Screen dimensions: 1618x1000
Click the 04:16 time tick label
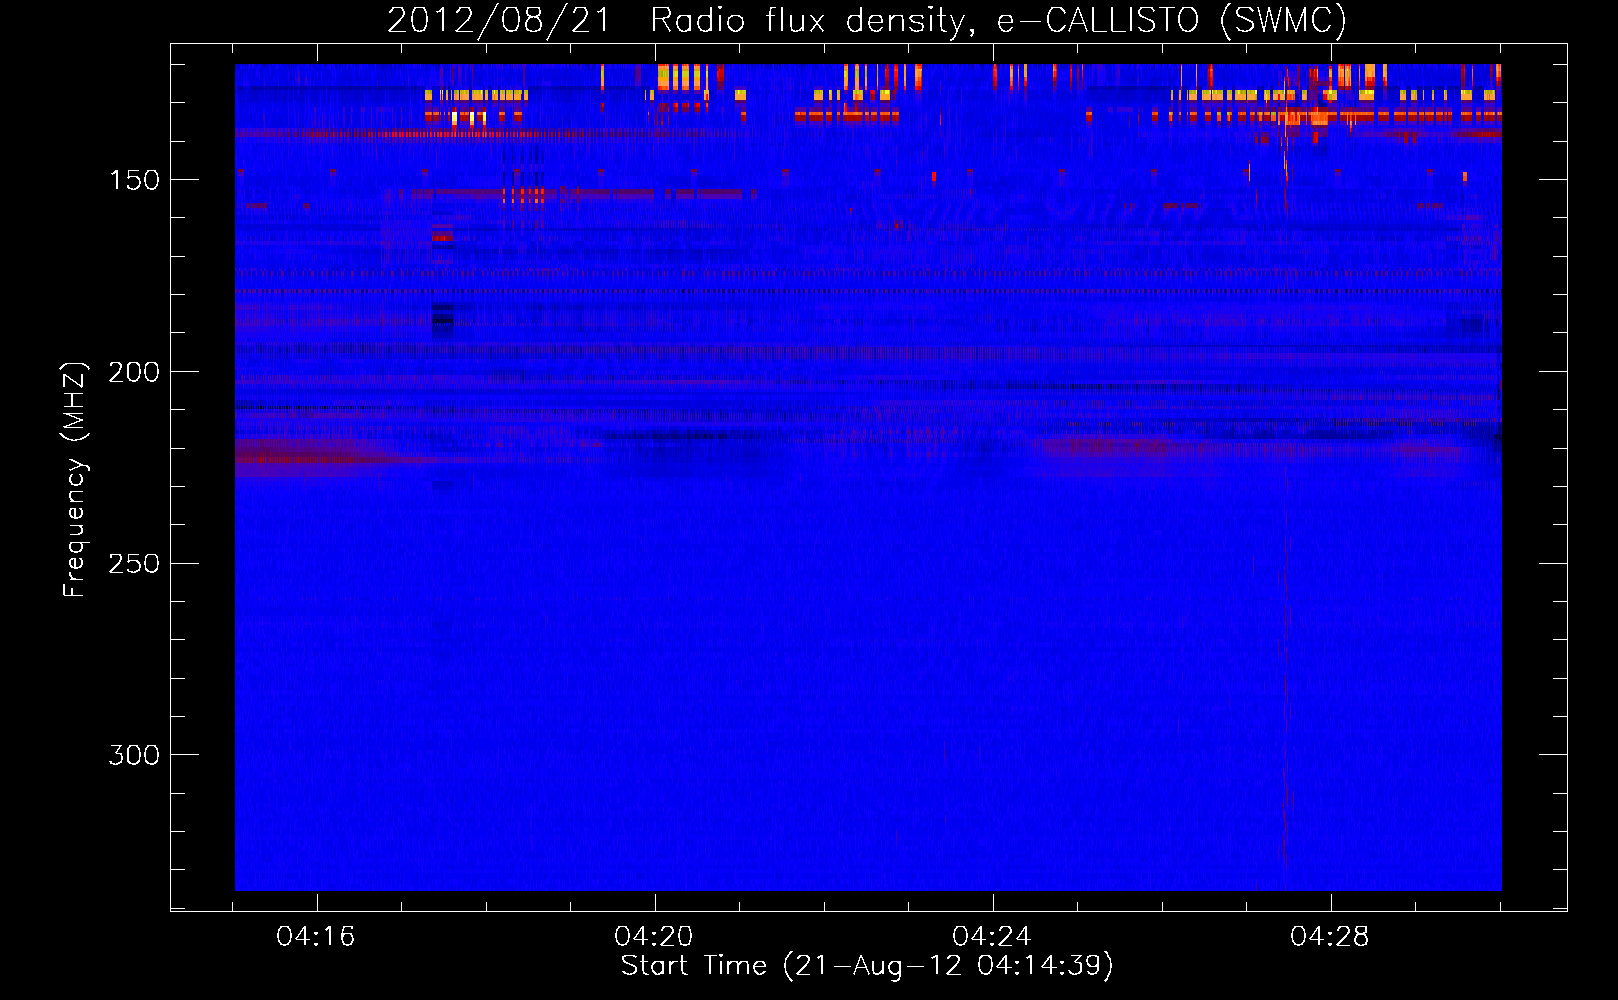316,937
